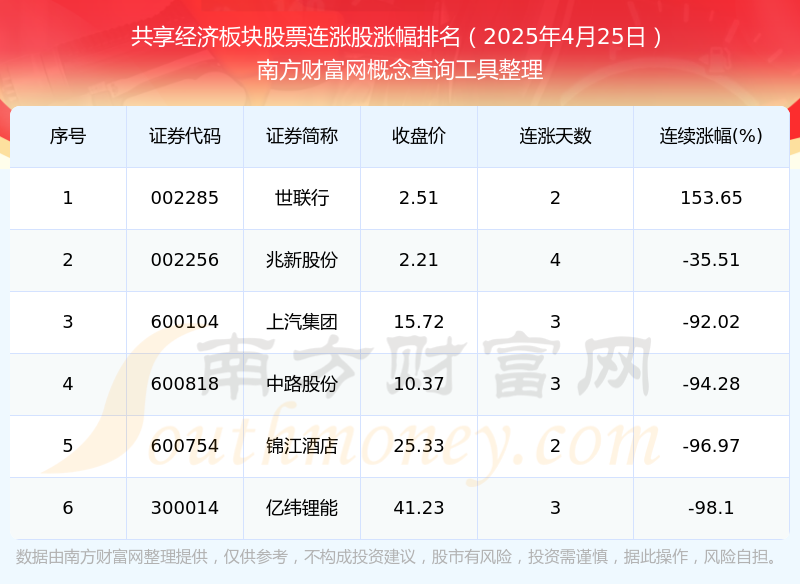This screenshot has height=584, width=800.
Task: Click closing price 25.33
Action: click(x=419, y=446)
